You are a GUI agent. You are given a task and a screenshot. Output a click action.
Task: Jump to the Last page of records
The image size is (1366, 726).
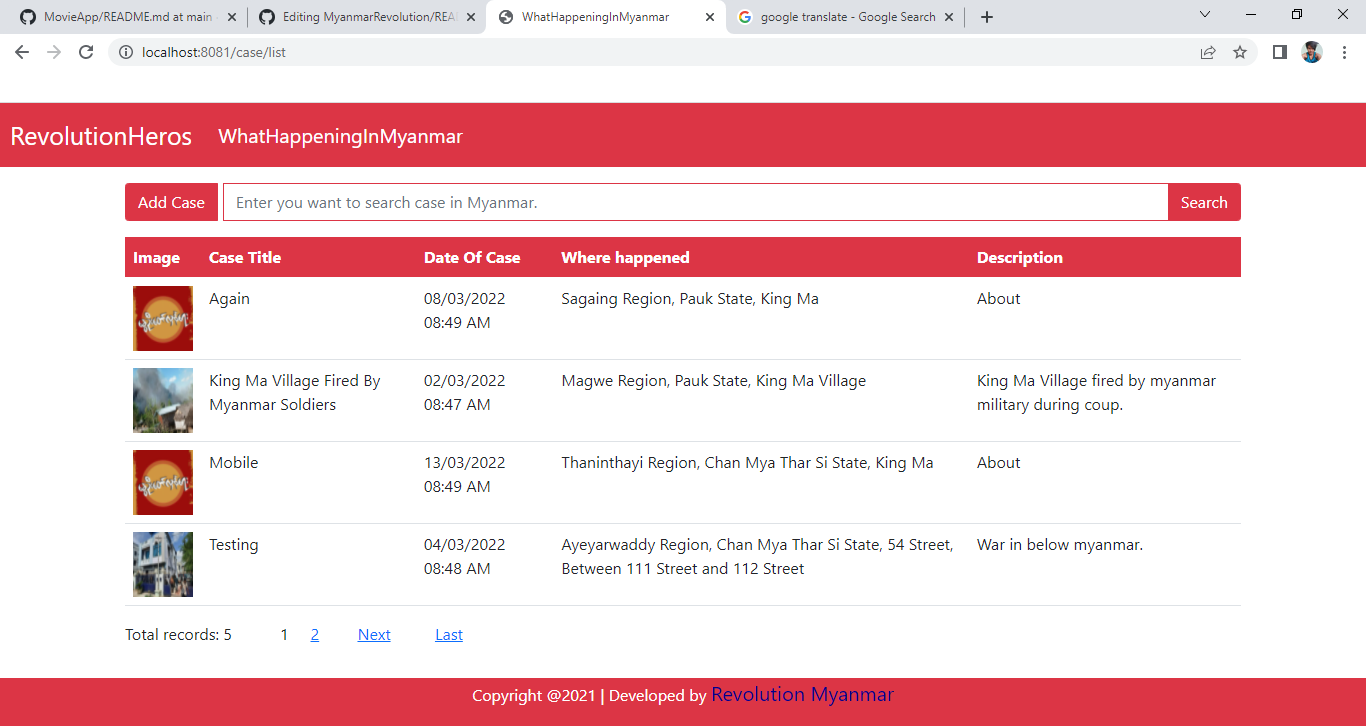pyautogui.click(x=448, y=634)
